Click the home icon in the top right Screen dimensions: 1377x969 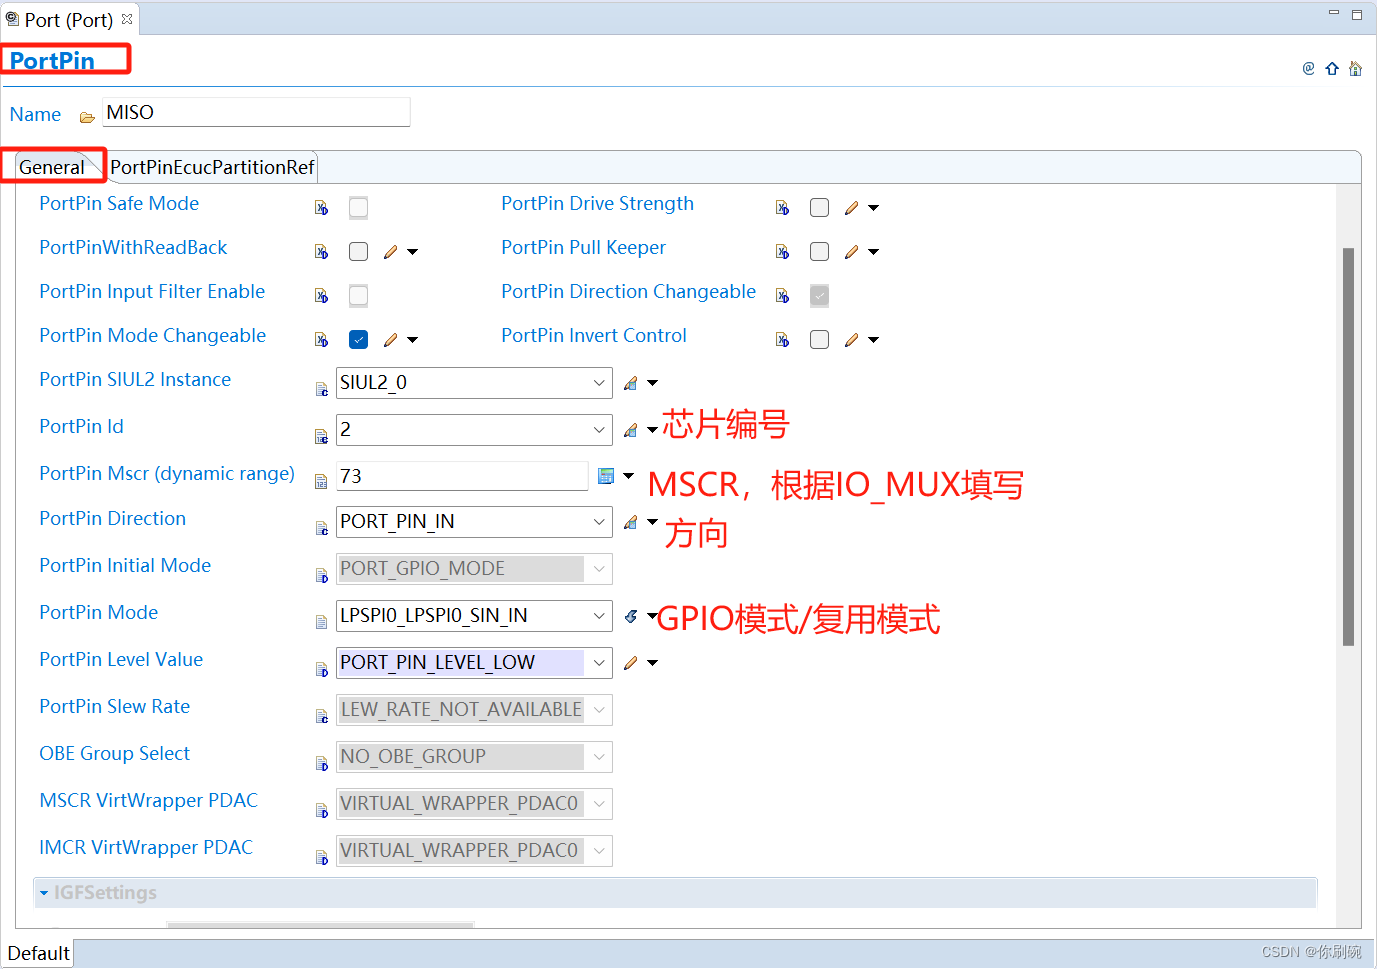coord(1356,68)
